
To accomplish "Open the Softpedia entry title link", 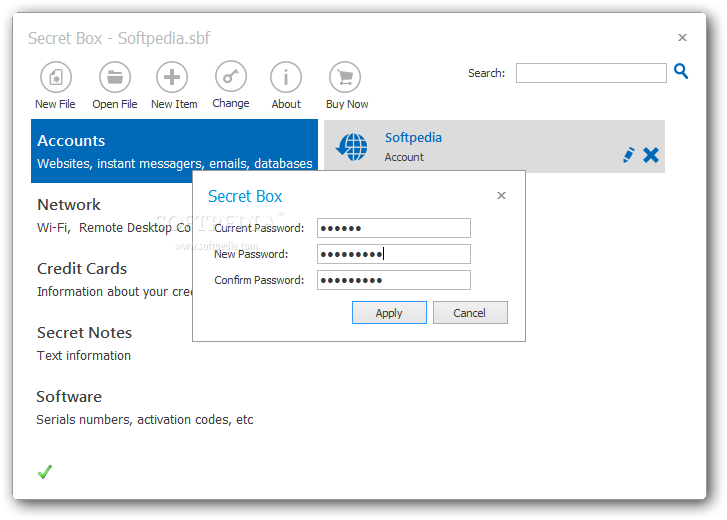I will (413, 138).
